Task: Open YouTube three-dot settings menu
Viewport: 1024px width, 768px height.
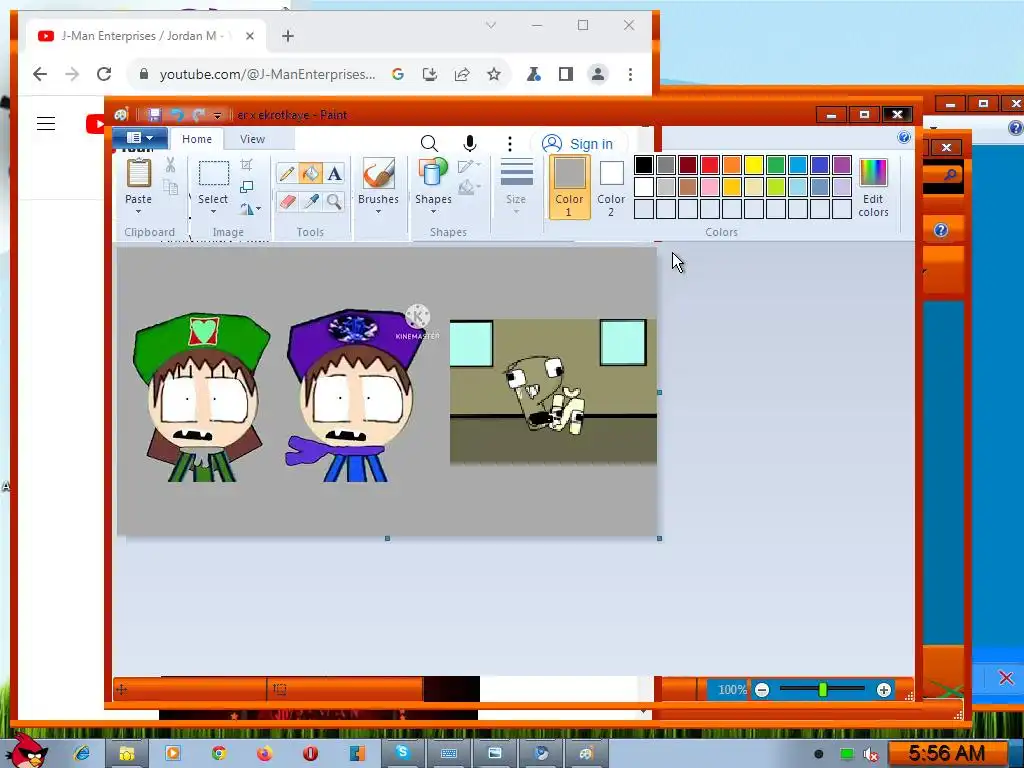Action: [x=510, y=144]
